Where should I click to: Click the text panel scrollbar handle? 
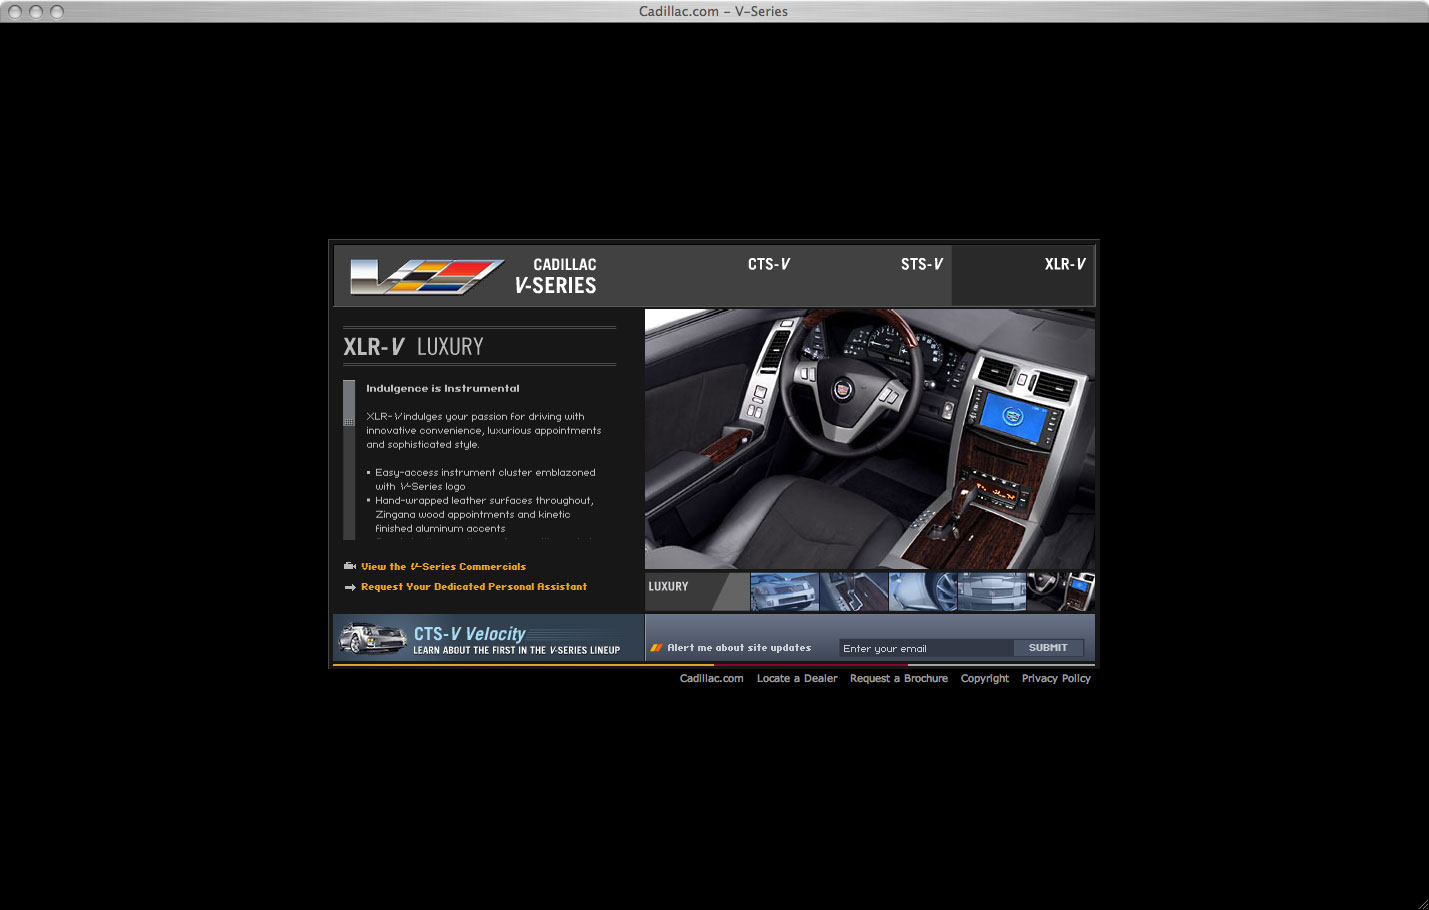tap(349, 403)
